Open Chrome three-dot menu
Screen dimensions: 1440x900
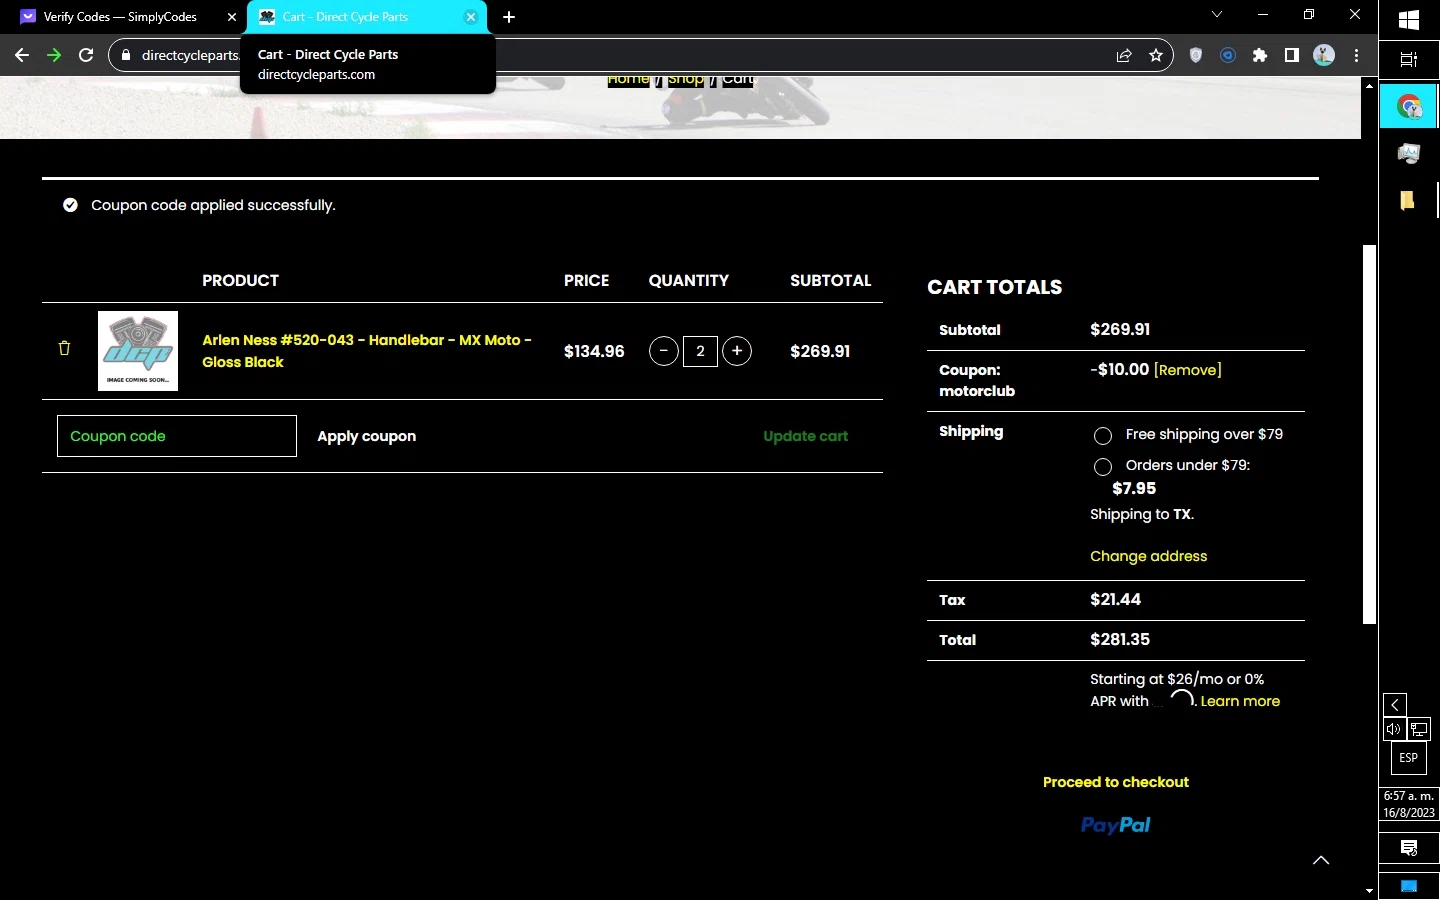click(1356, 56)
